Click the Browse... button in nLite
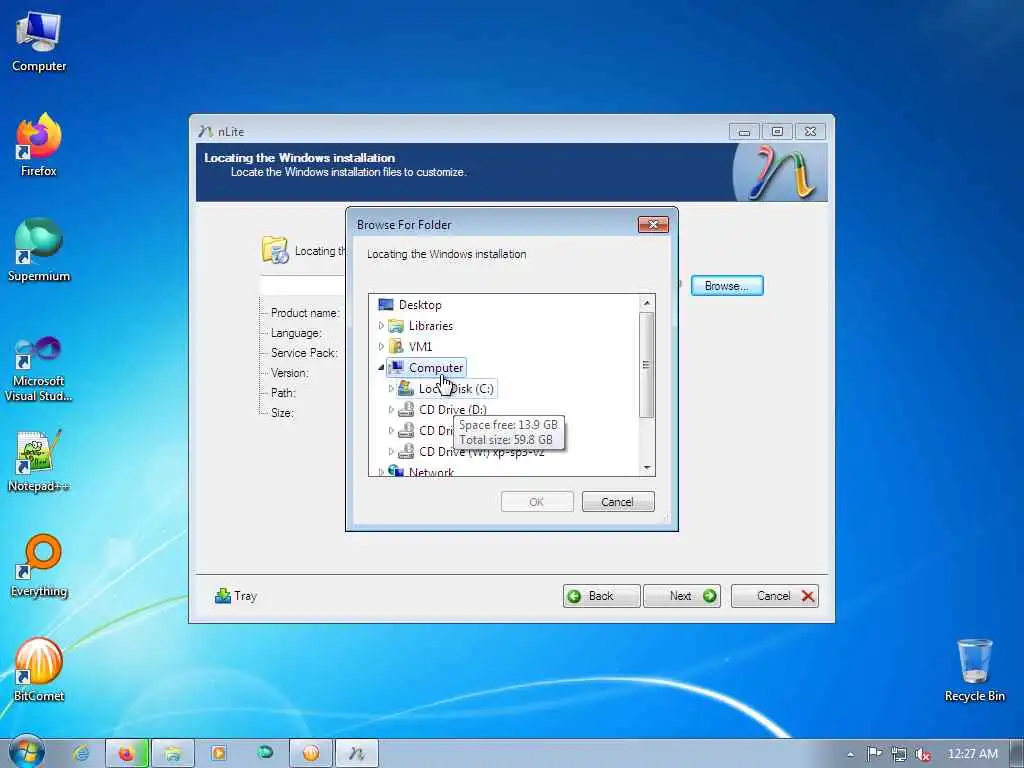Screen dimensions: 1024x768 tap(727, 285)
